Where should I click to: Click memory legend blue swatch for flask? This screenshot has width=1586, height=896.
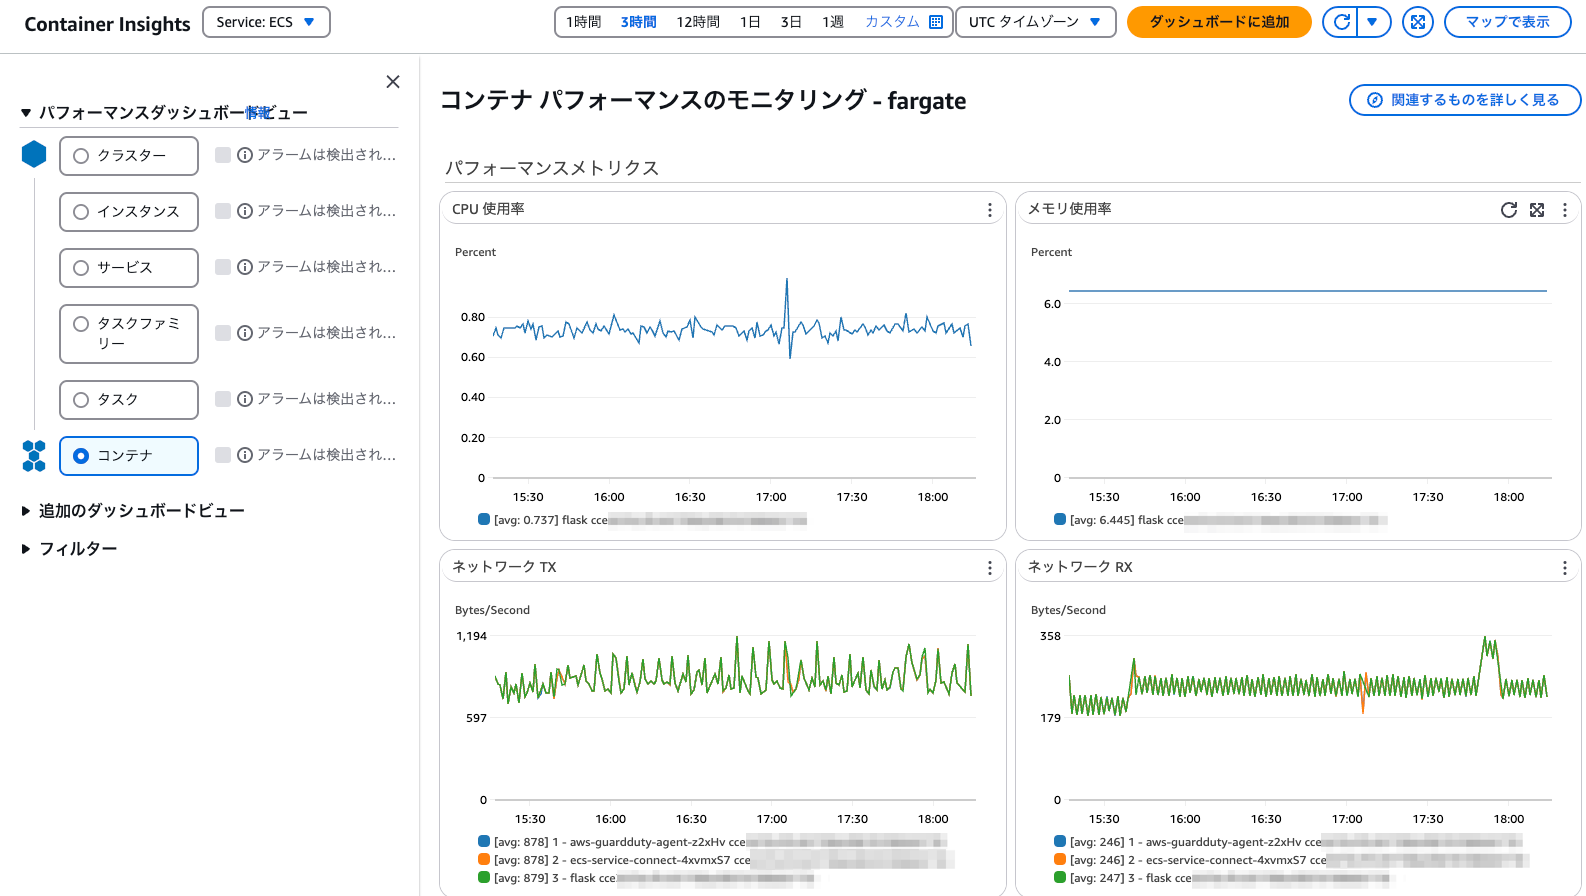1060,519
